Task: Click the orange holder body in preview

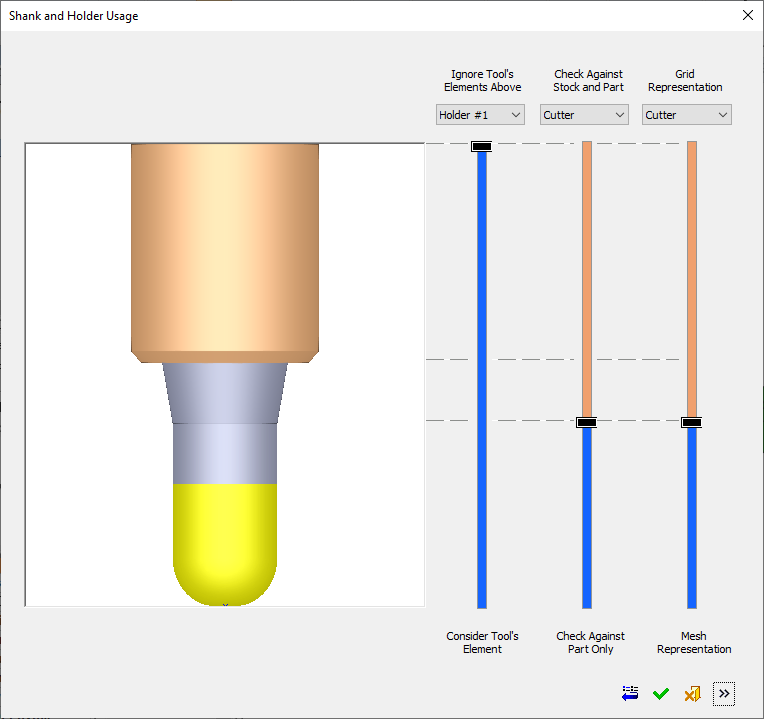Action: point(225,252)
